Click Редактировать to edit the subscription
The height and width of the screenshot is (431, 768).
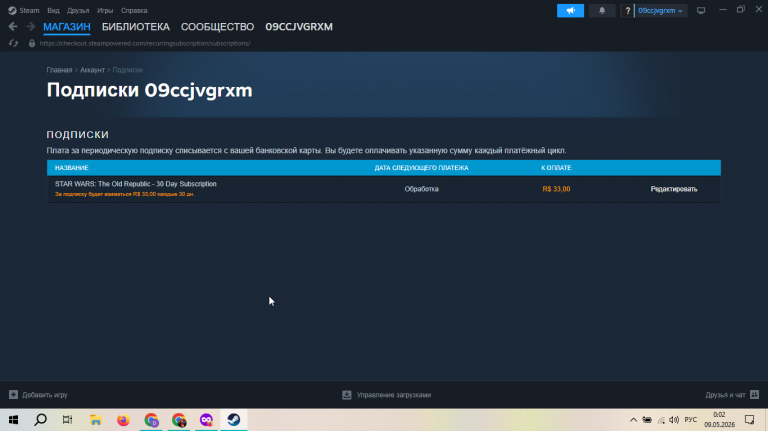coord(673,189)
